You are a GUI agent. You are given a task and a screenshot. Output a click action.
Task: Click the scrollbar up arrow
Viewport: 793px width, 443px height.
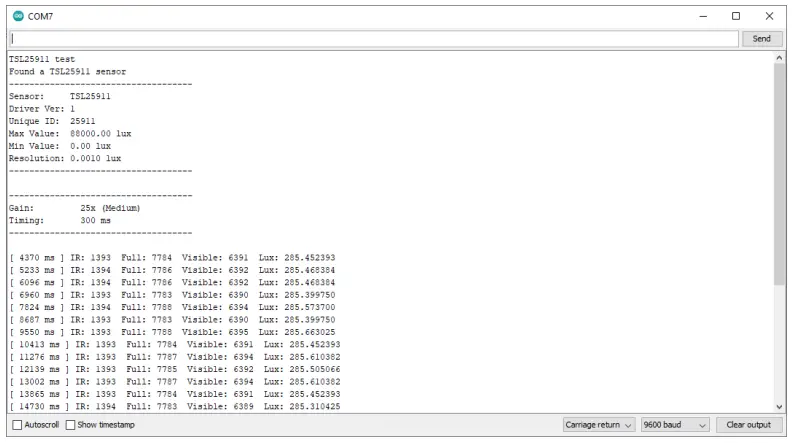pos(779,58)
